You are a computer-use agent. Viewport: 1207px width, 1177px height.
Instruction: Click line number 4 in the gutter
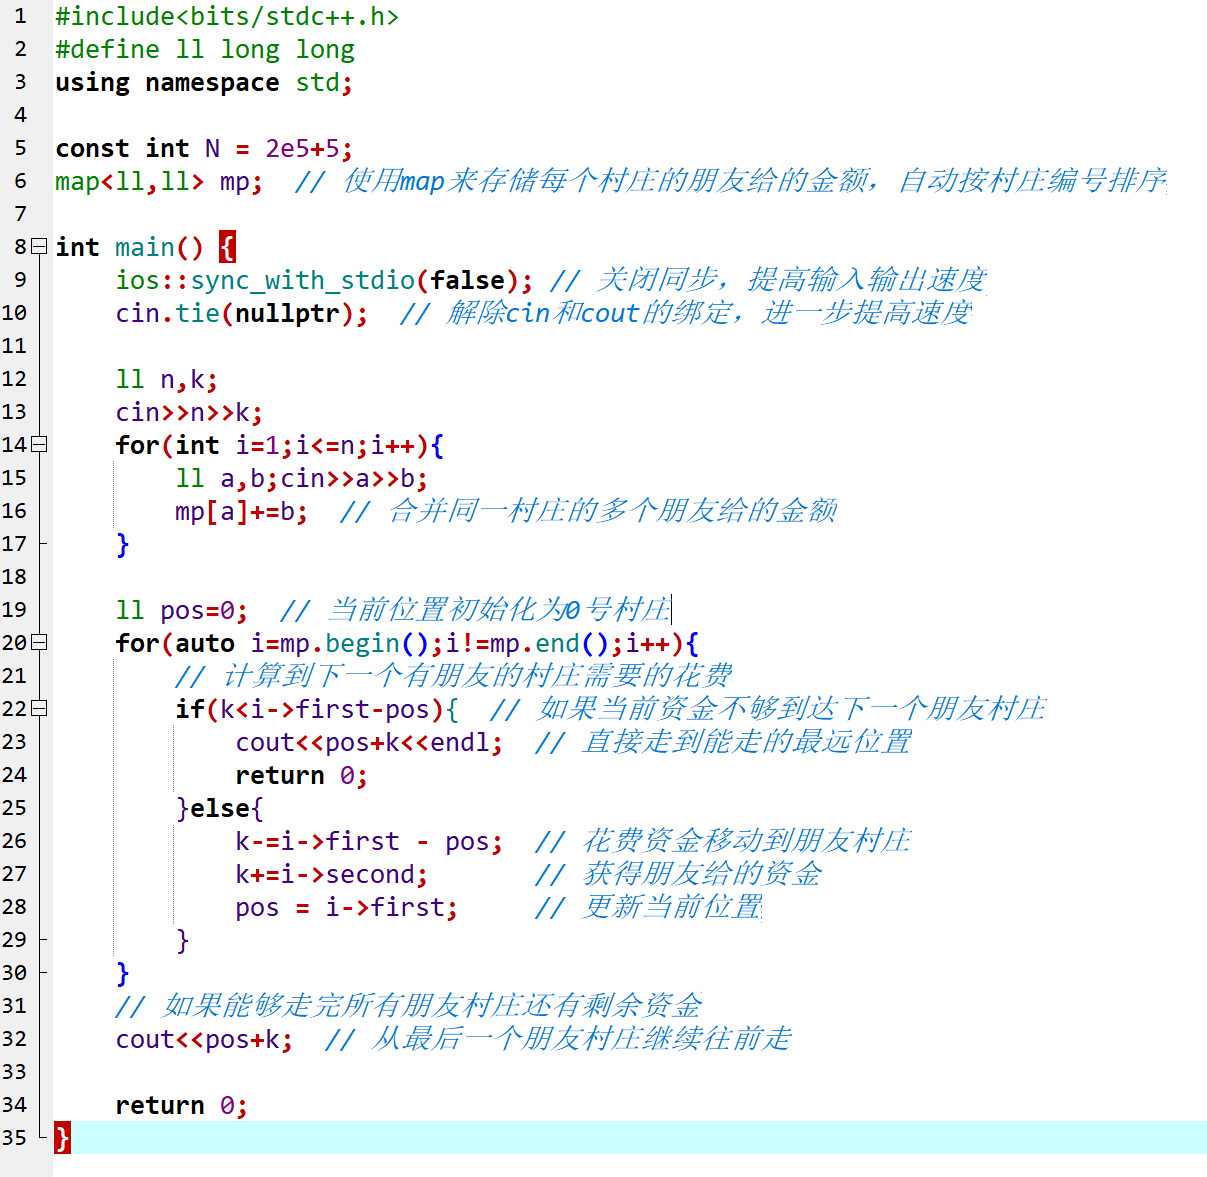20,115
